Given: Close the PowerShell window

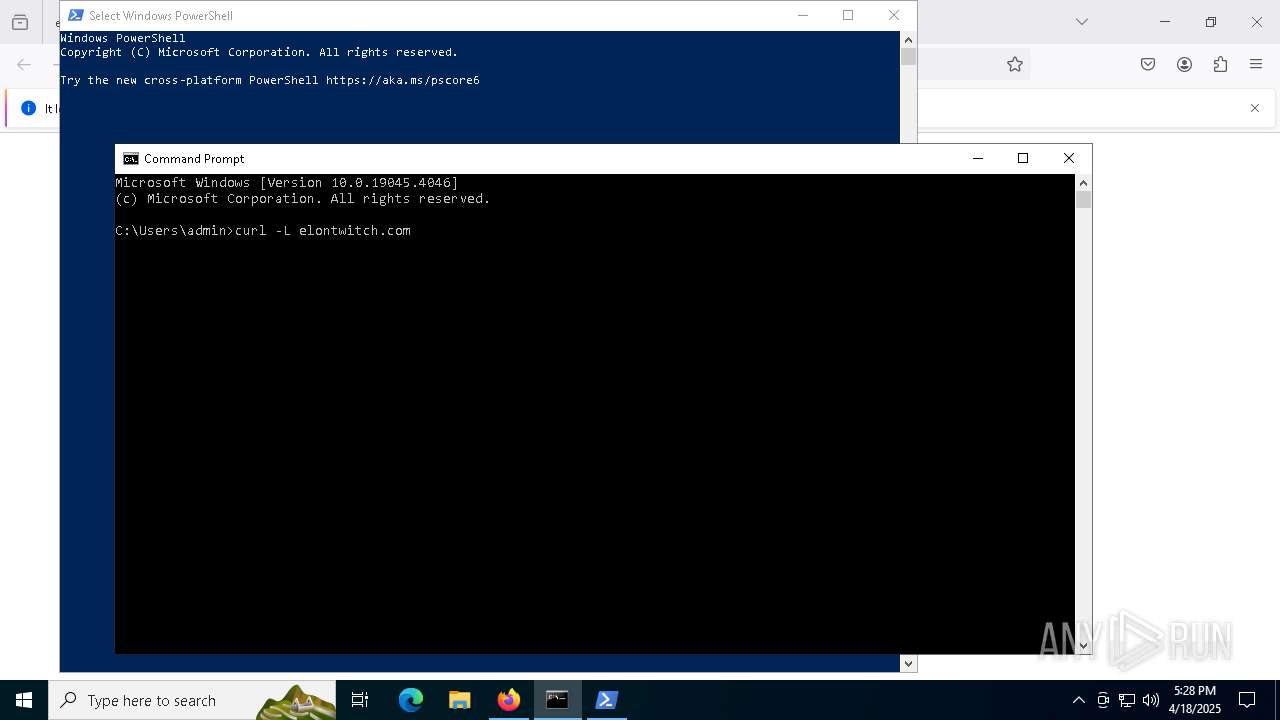Looking at the screenshot, I should pyautogui.click(x=894, y=15).
